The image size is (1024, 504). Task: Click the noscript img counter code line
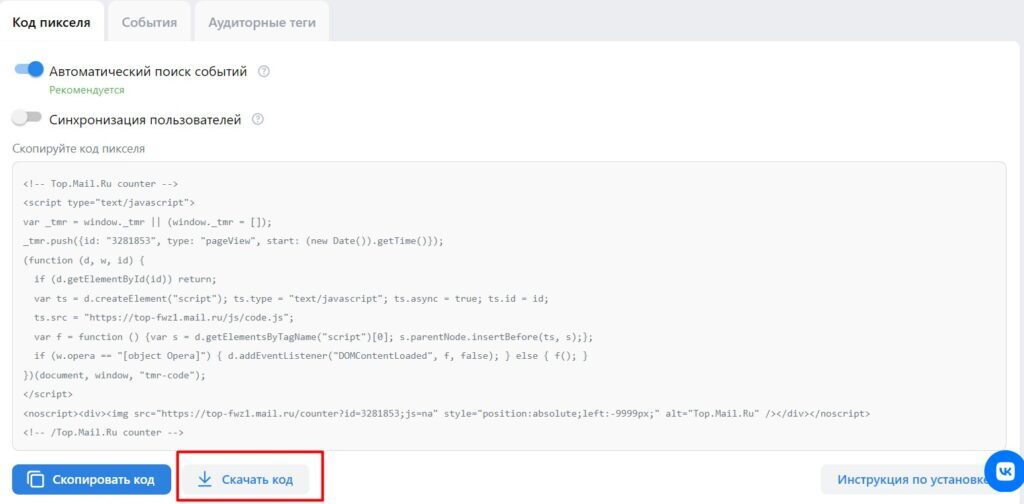(x=446, y=414)
